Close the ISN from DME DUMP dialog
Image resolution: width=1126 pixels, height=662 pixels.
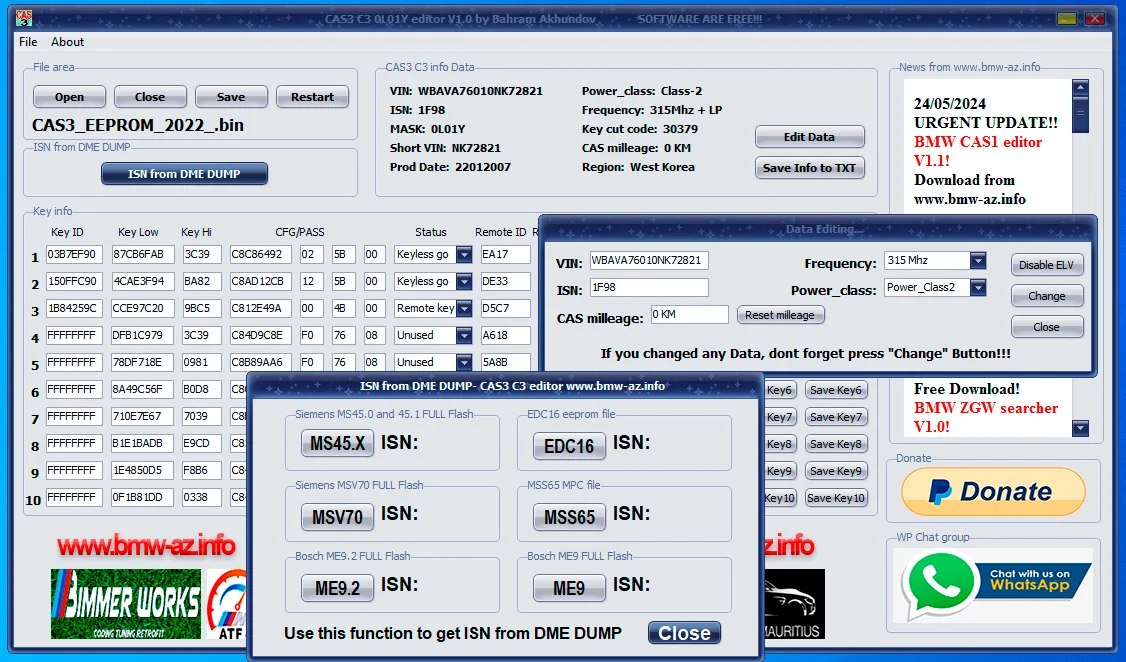point(684,633)
